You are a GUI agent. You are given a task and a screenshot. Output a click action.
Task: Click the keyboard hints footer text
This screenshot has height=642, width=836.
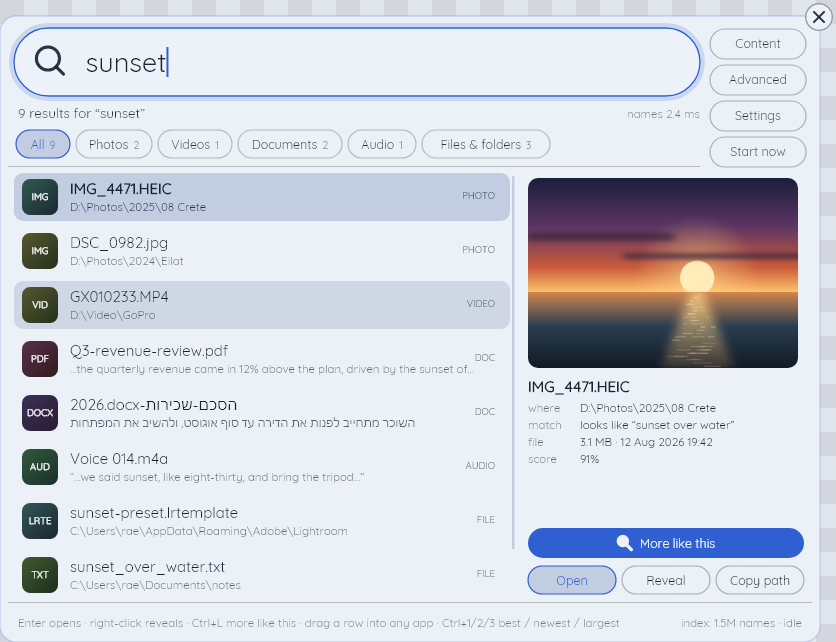click(x=319, y=623)
